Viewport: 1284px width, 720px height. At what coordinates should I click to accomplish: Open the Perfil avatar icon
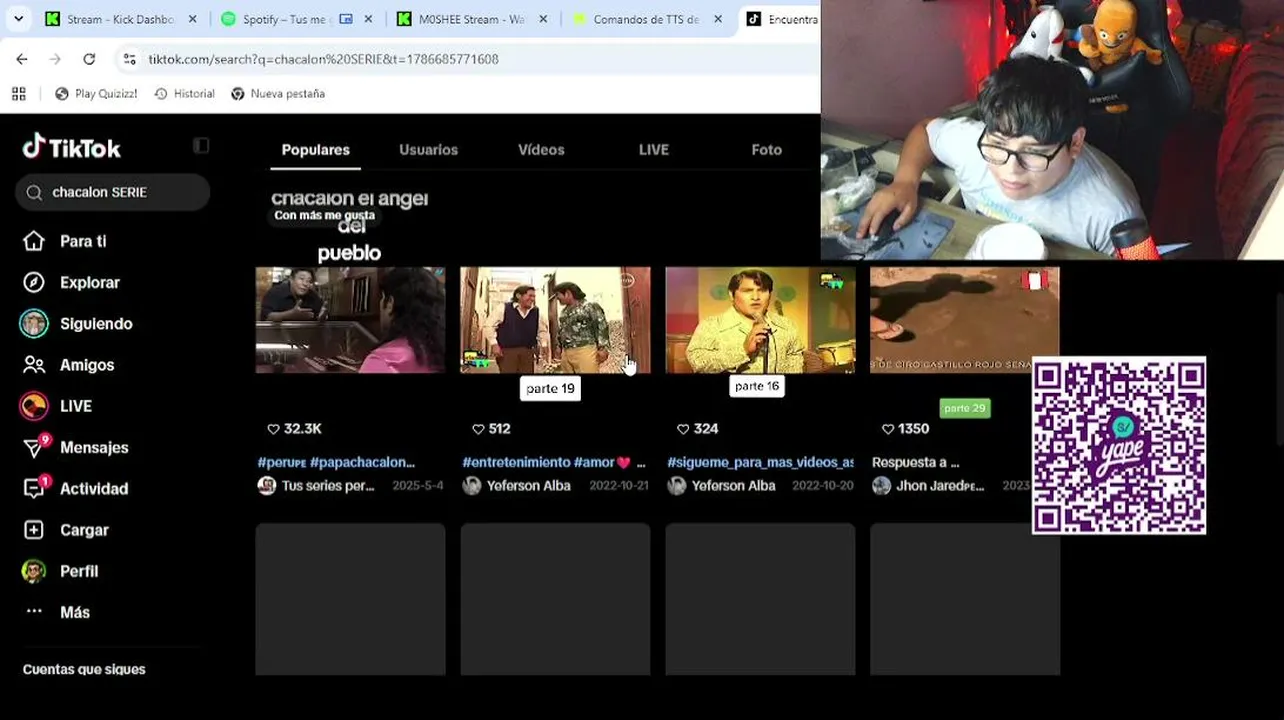click(x=34, y=571)
